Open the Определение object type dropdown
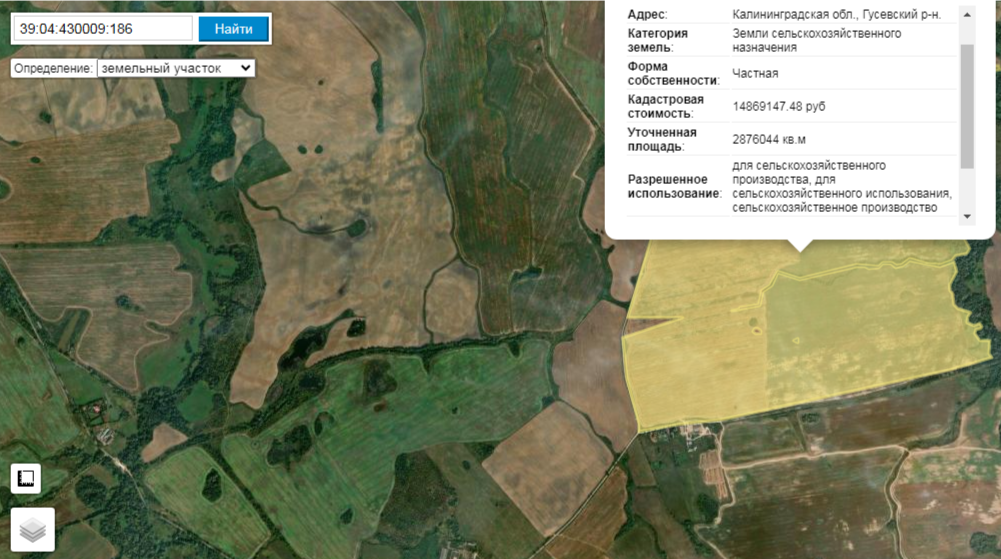 point(175,68)
